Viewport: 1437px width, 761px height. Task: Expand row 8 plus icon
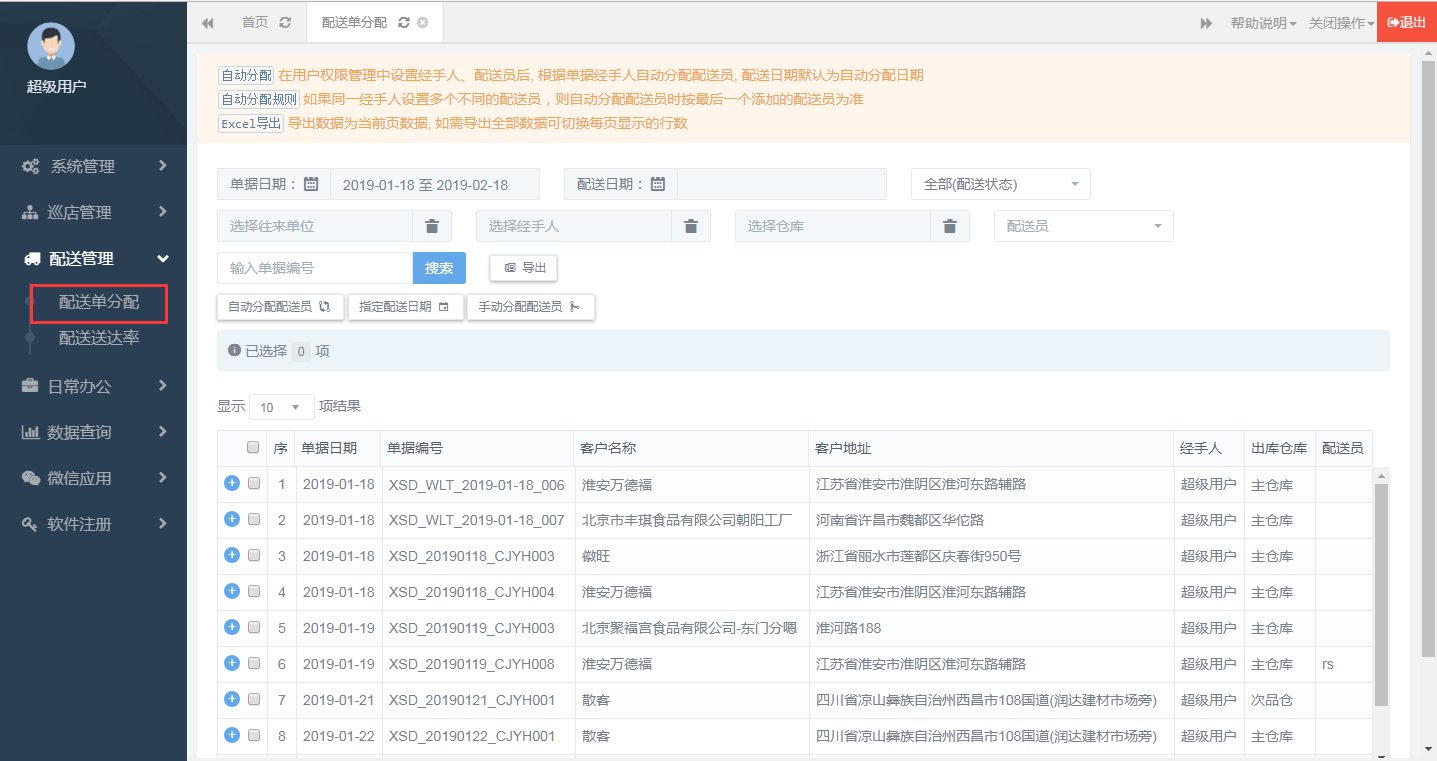click(x=232, y=735)
